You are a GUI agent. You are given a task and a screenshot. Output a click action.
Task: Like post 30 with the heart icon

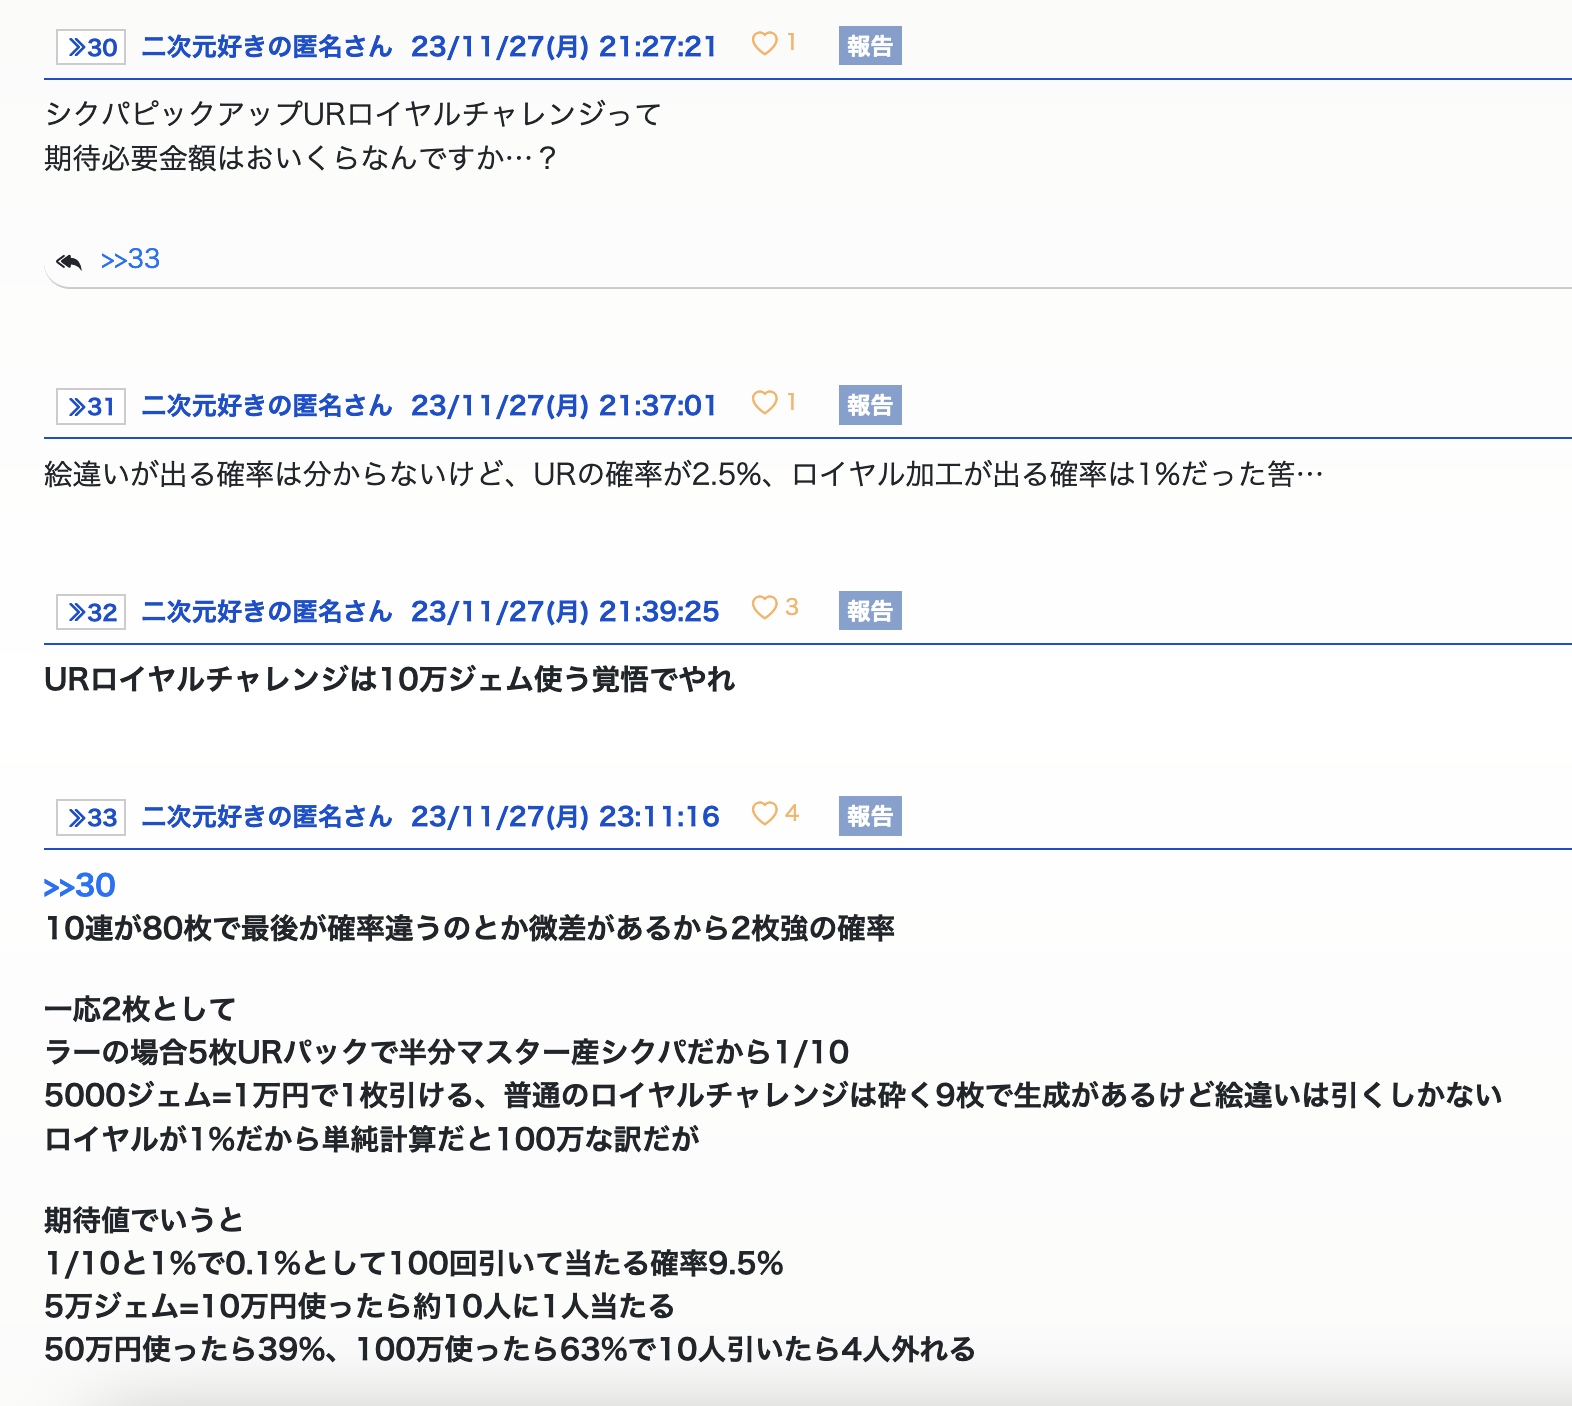pyautogui.click(x=764, y=44)
